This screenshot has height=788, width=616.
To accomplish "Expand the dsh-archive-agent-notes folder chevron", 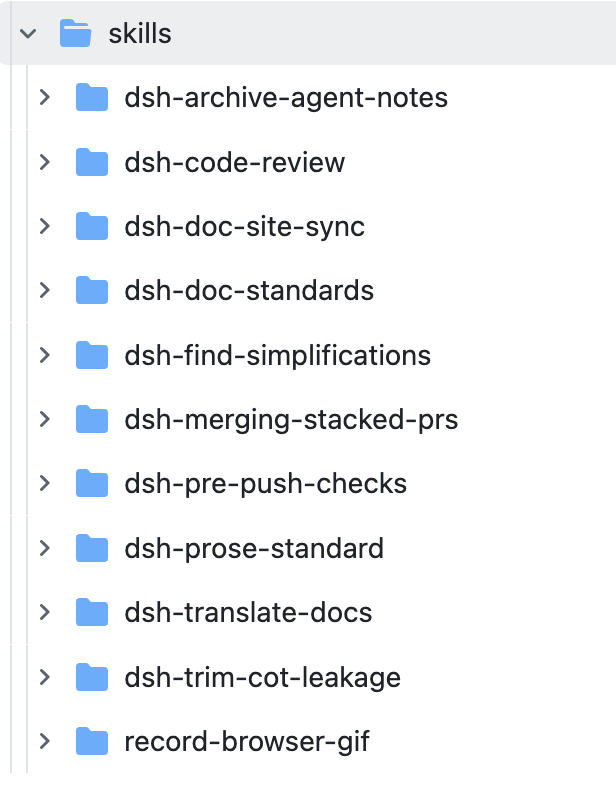I will click(x=45, y=97).
